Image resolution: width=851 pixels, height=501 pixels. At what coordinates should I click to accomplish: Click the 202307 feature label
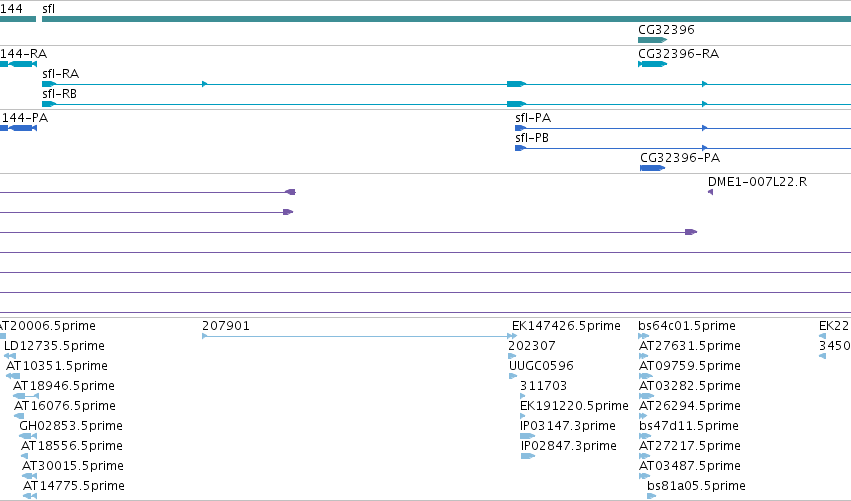click(531, 346)
